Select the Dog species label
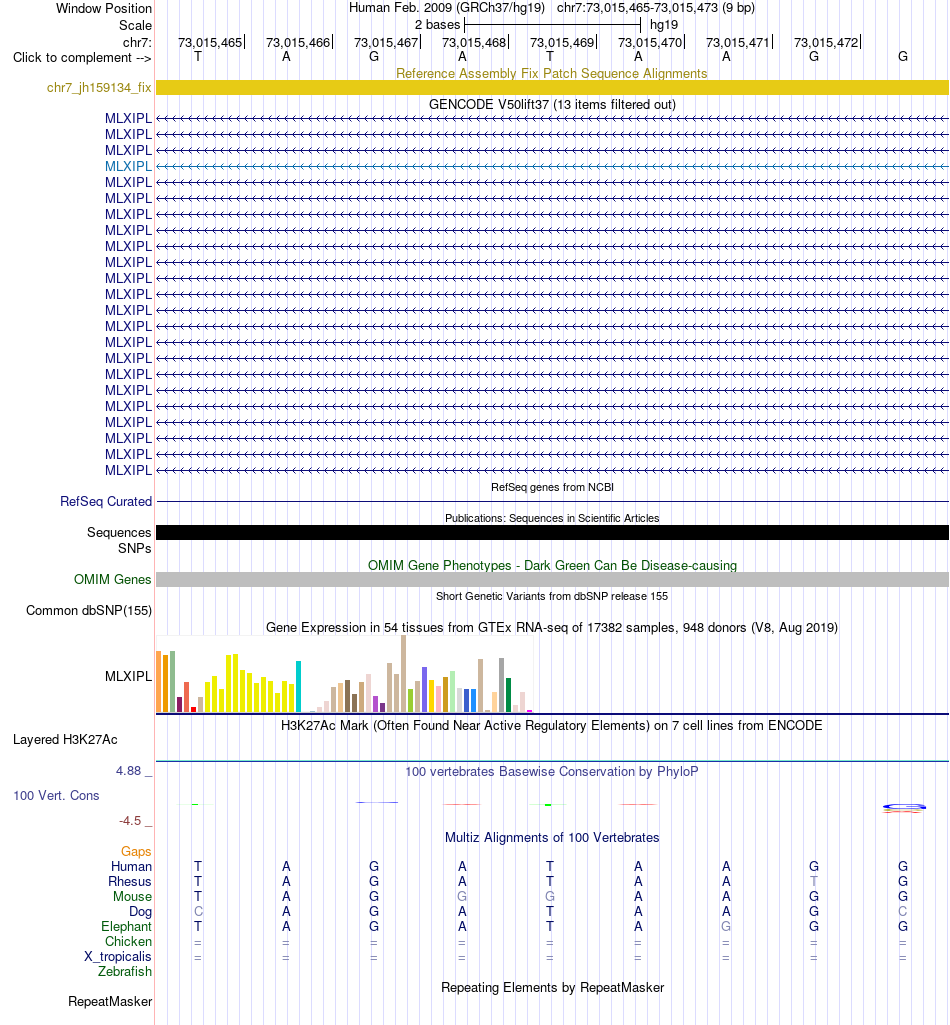This screenshot has height=1025, width=950. [x=141, y=912]
